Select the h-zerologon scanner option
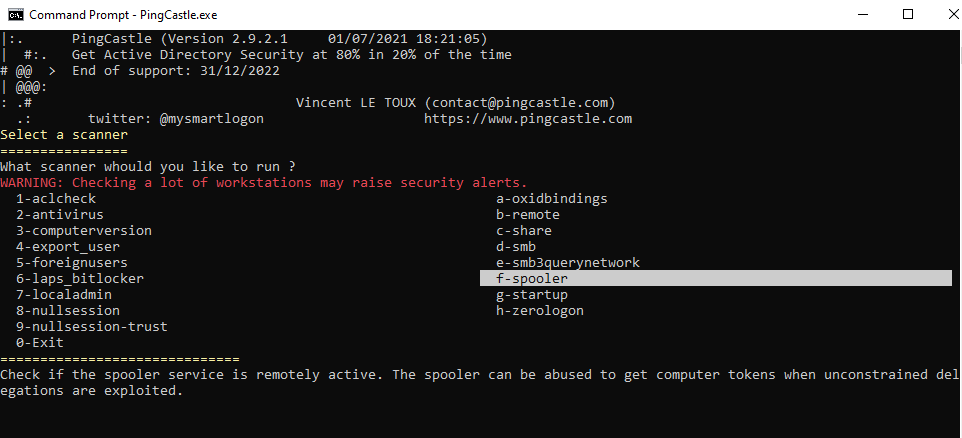Screen dimensions: 962x438 click(x=540, y=311)
